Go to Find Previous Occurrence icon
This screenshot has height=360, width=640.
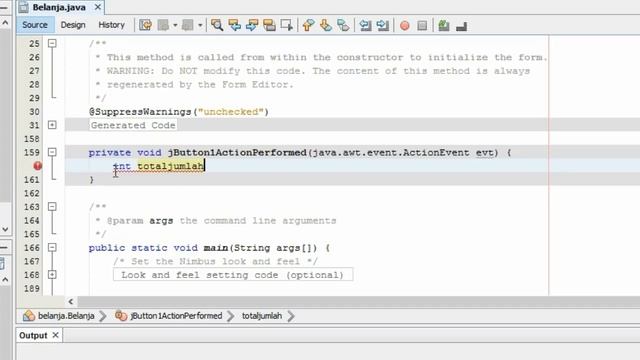235,25
